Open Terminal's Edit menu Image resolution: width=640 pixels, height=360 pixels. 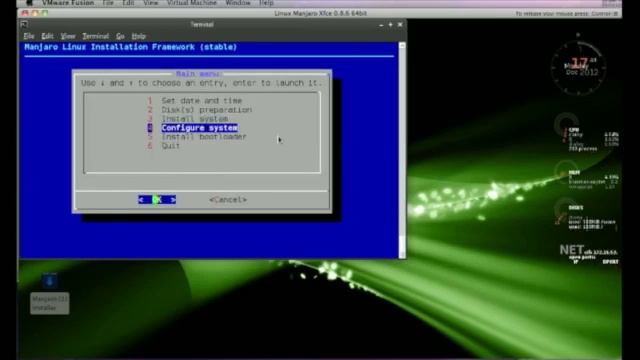[x=47, y=36]
